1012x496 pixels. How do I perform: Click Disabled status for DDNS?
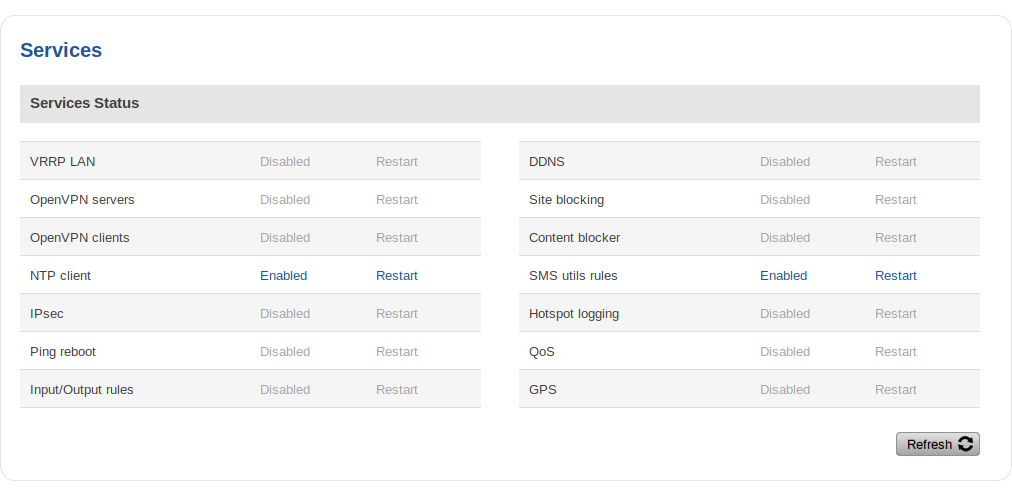(784, 162)
